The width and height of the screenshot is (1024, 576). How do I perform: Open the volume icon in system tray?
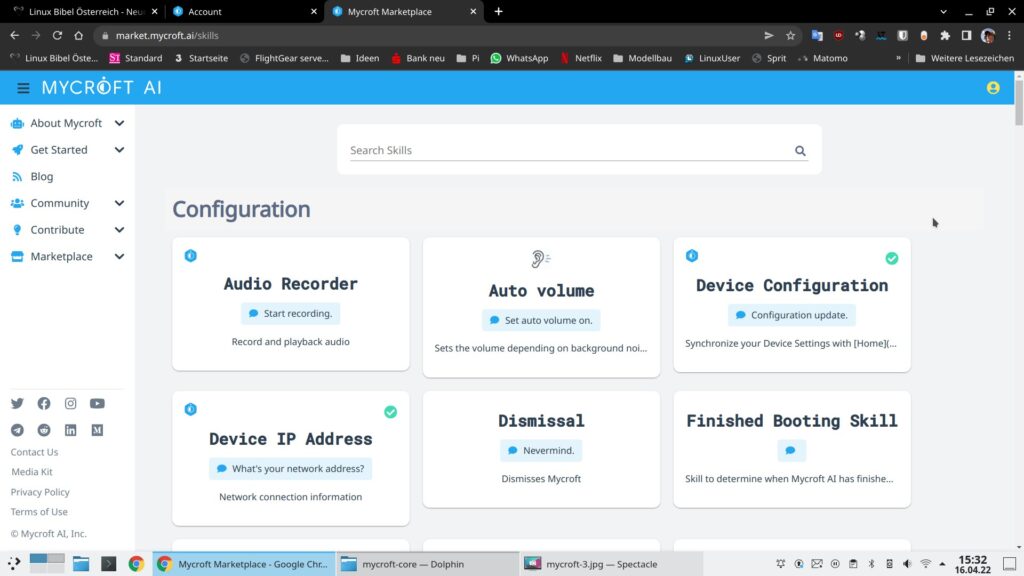[x=906, y=564]
